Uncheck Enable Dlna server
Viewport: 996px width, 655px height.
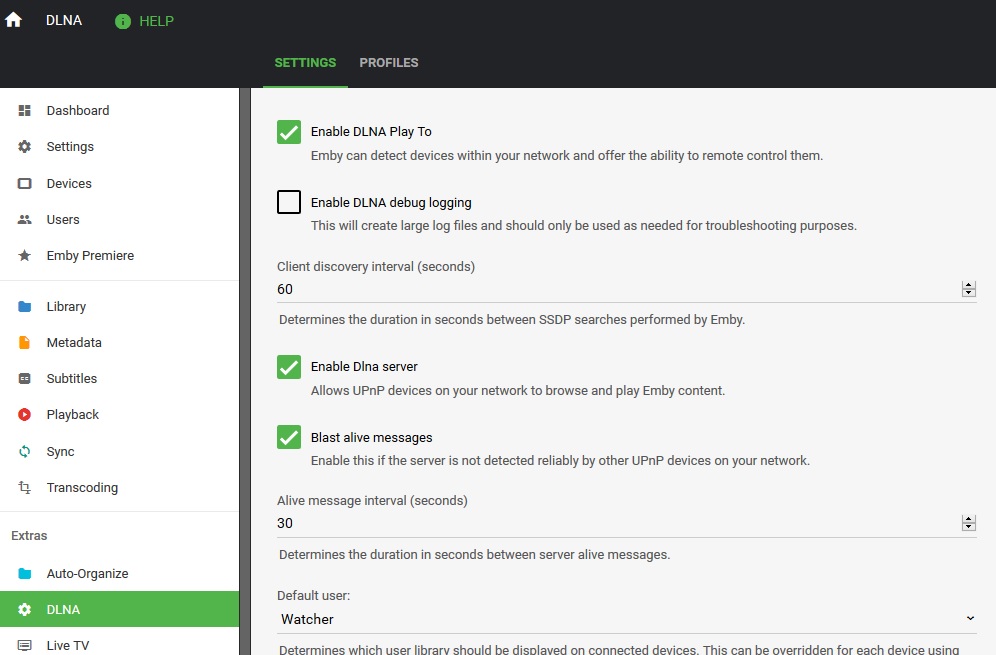(288, 366)
